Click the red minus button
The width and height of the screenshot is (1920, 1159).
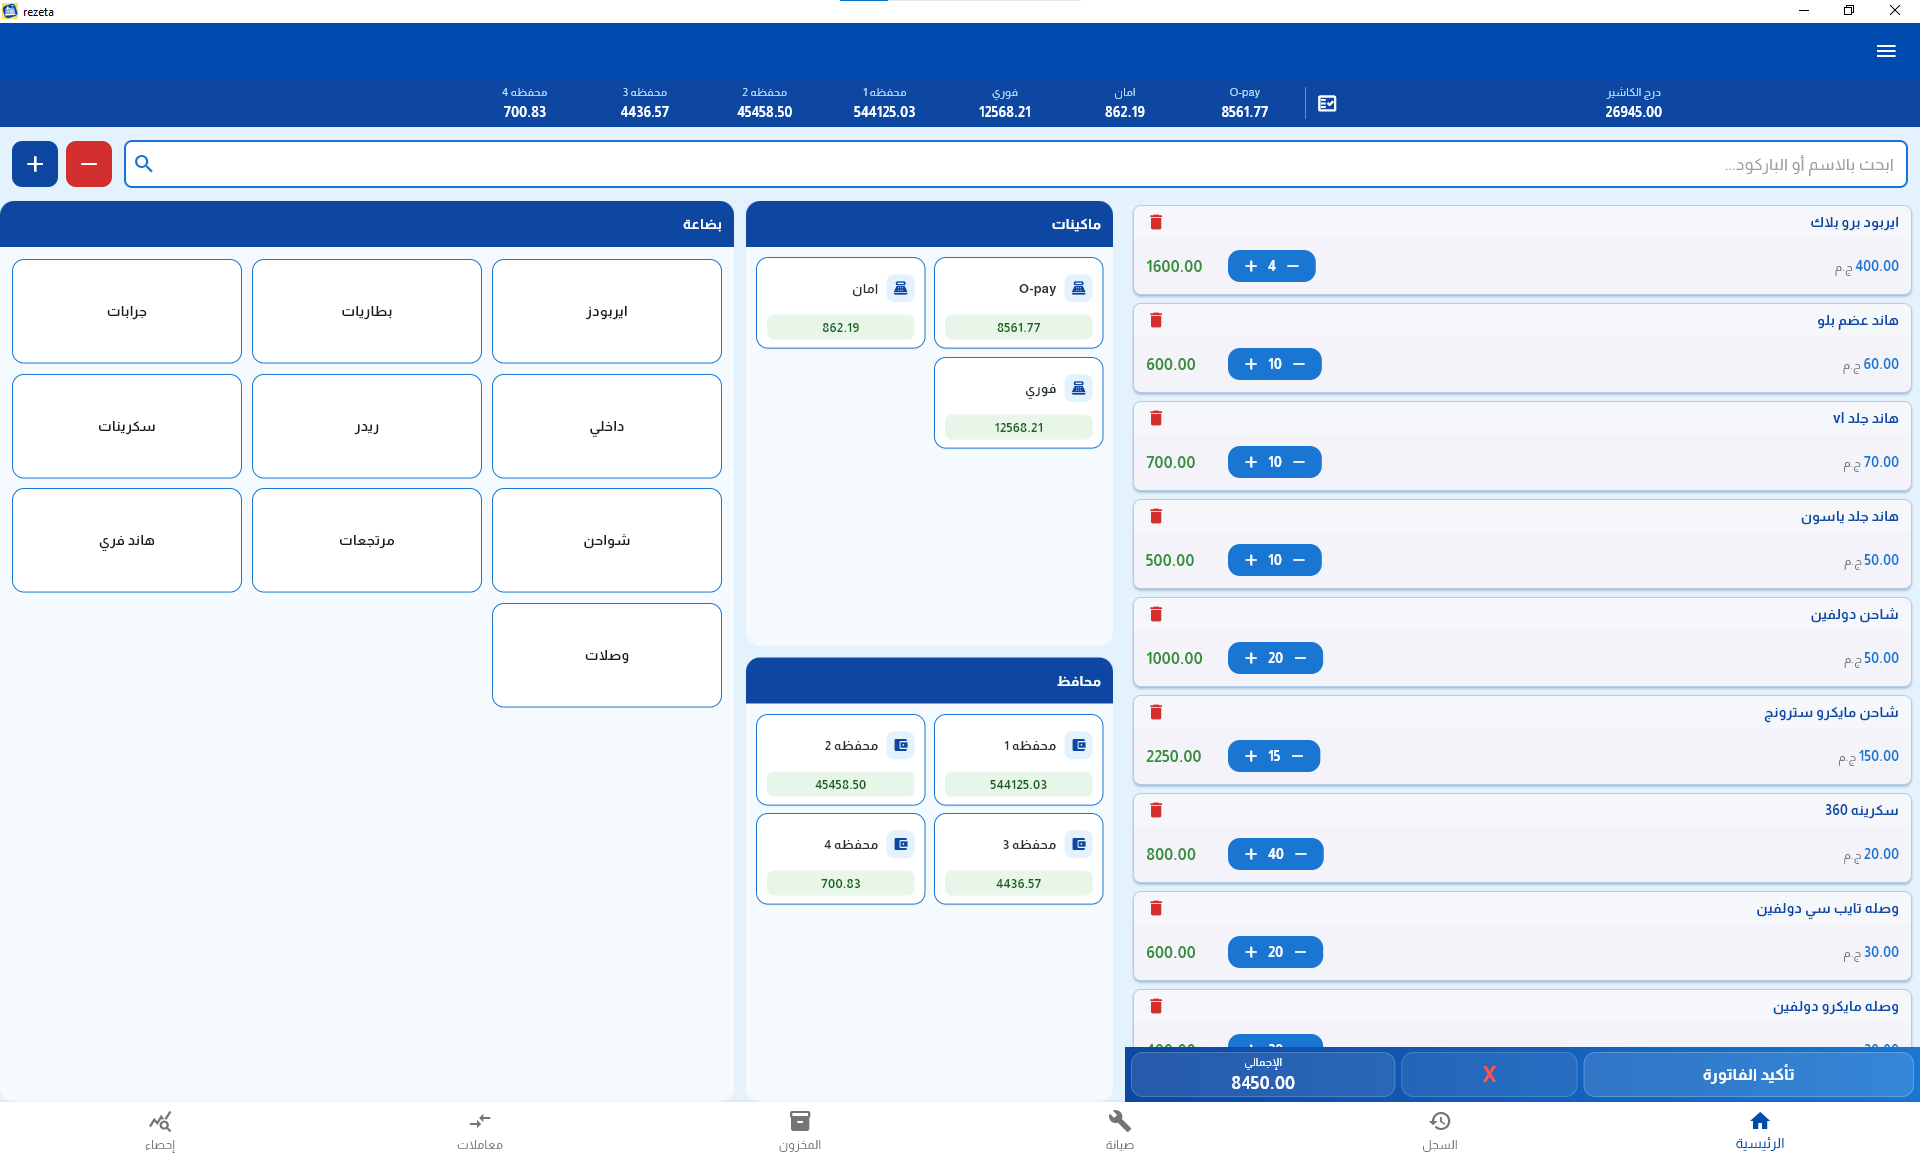click(x=89, y=164)
